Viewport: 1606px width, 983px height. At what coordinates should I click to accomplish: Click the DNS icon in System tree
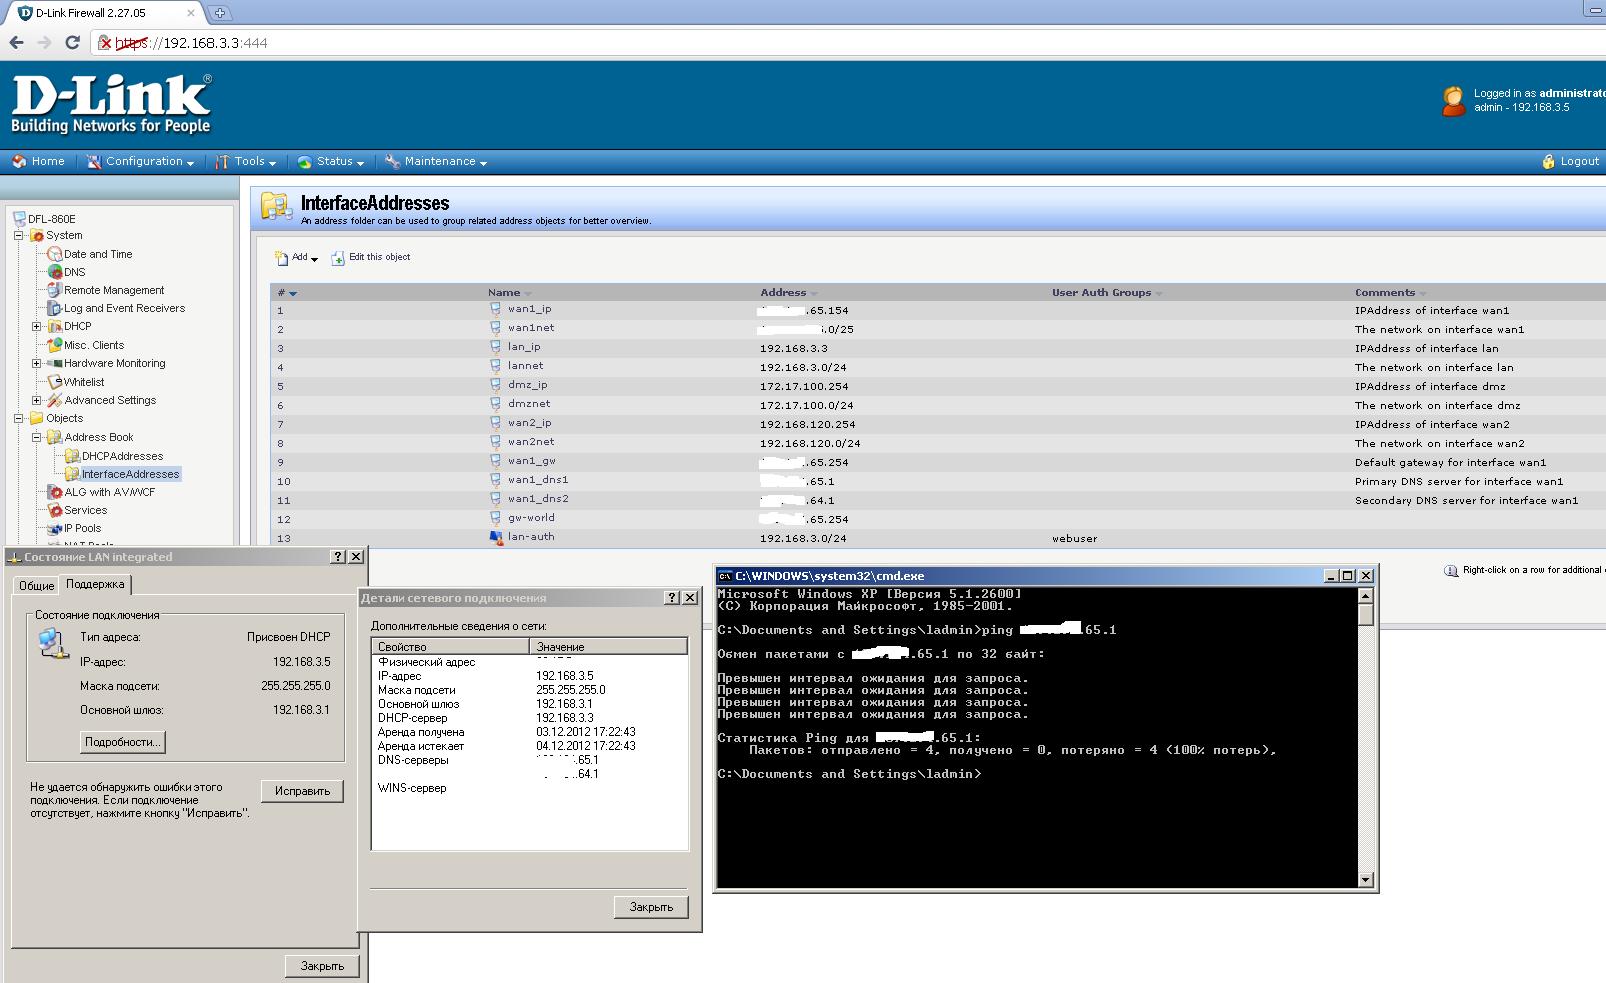[x=55, y=272]
